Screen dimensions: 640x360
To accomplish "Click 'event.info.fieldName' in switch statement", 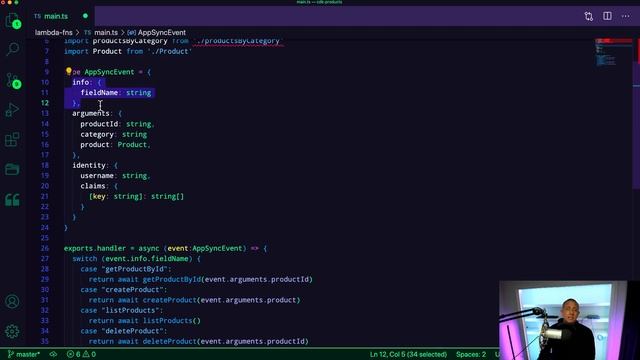I will click(147, 258).
